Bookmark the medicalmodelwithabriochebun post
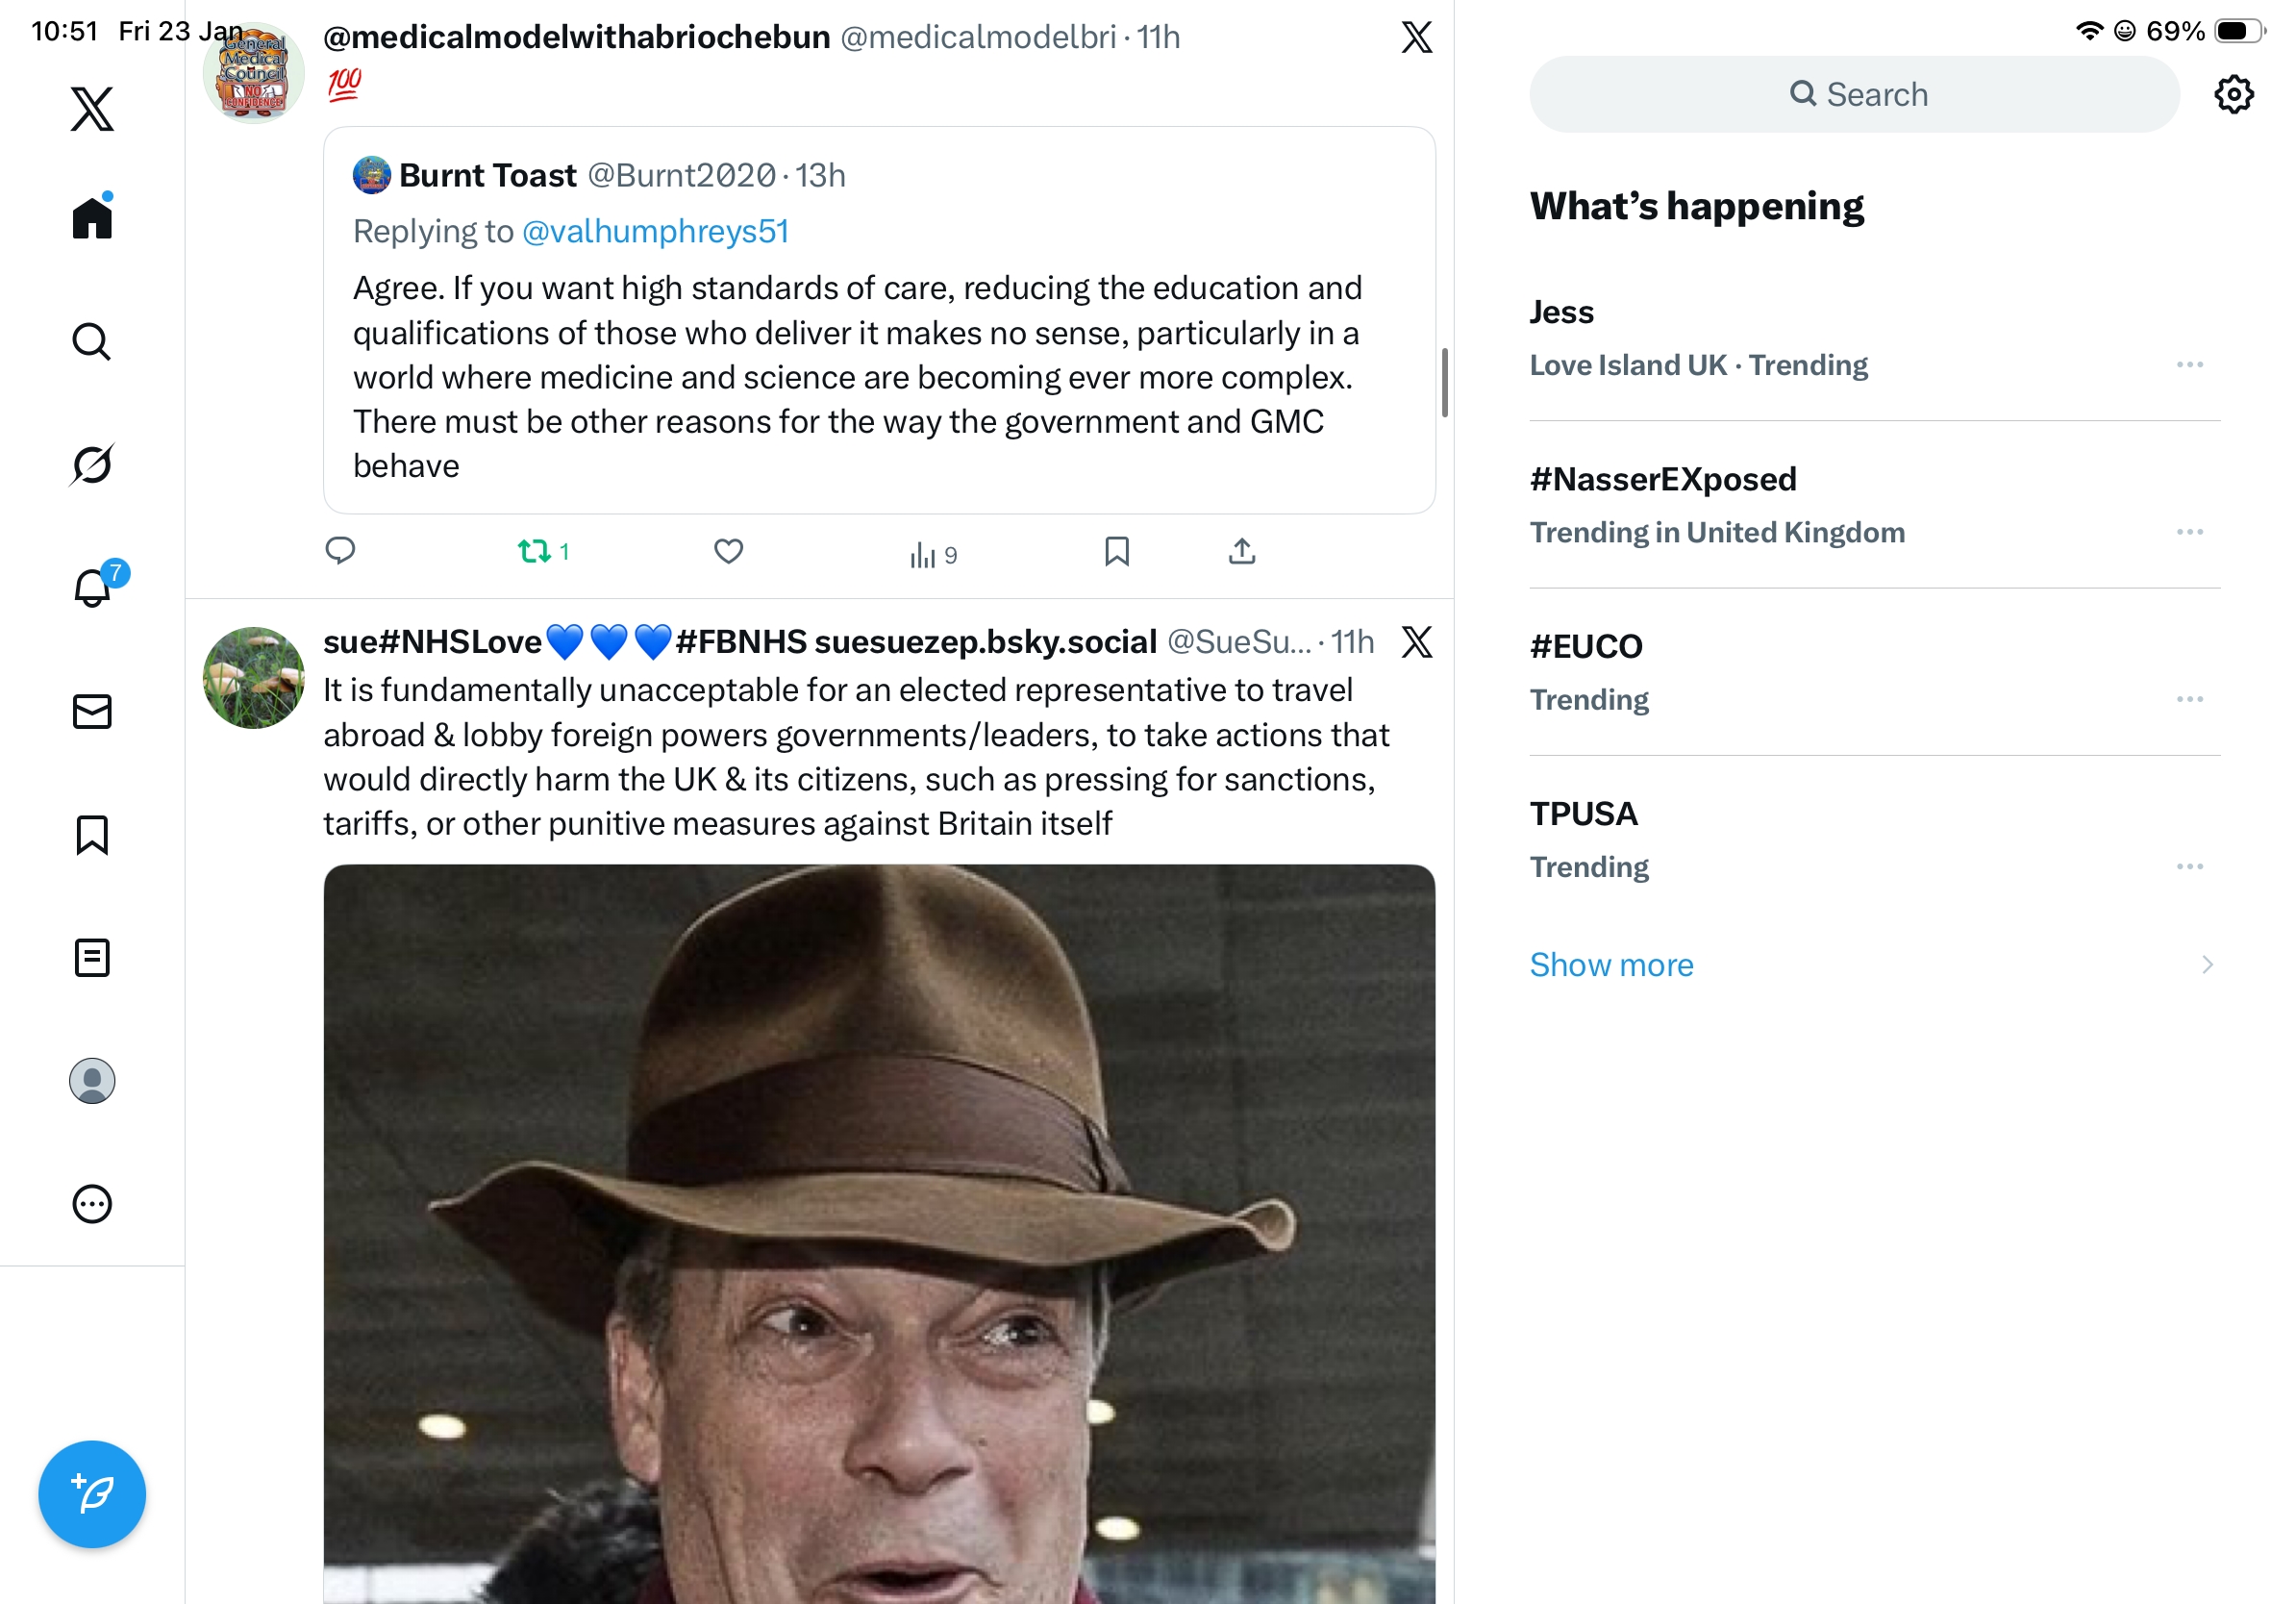Viewport: 2296px width, 1604px height. tap(1116, 551)
